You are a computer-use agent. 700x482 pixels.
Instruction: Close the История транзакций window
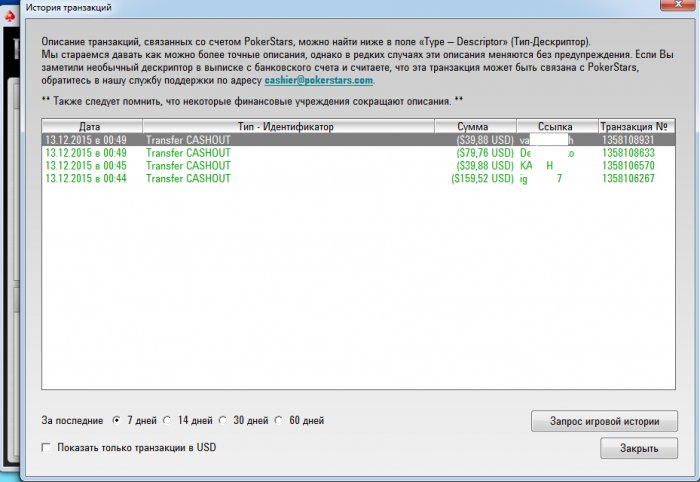pyautogui.click(x=678, y=4)
